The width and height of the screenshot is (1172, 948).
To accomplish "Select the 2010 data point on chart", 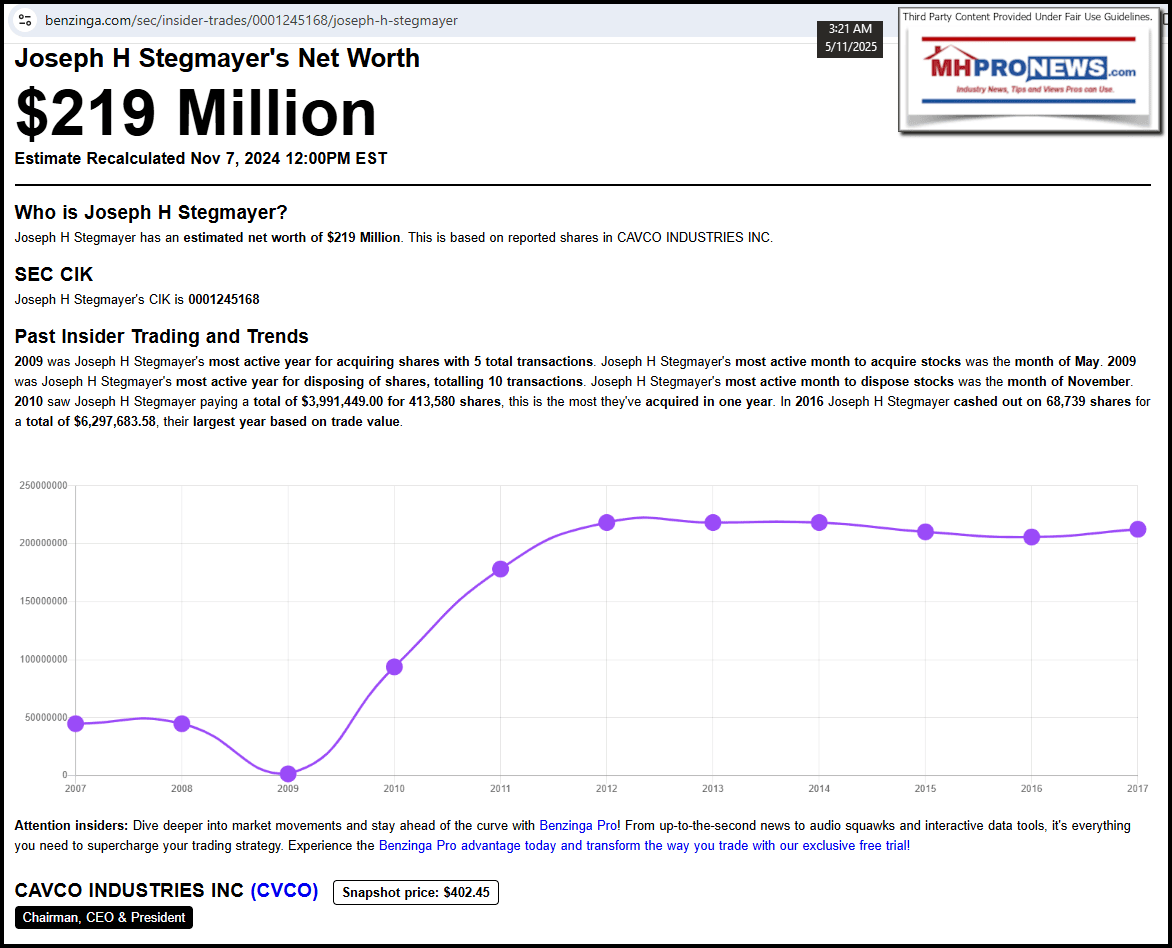I will click(x=394, y=666).
